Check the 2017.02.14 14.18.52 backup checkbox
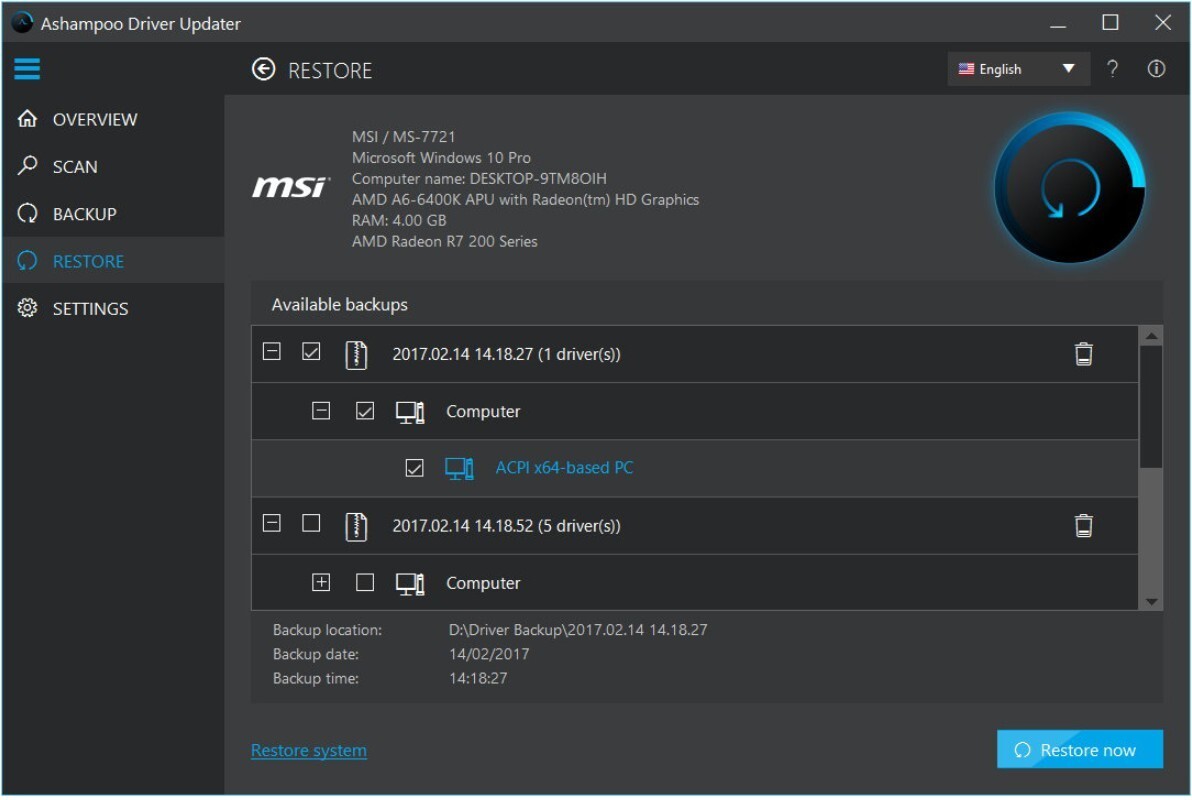Viewport: 1192px width, 800px height. point(311,523)
